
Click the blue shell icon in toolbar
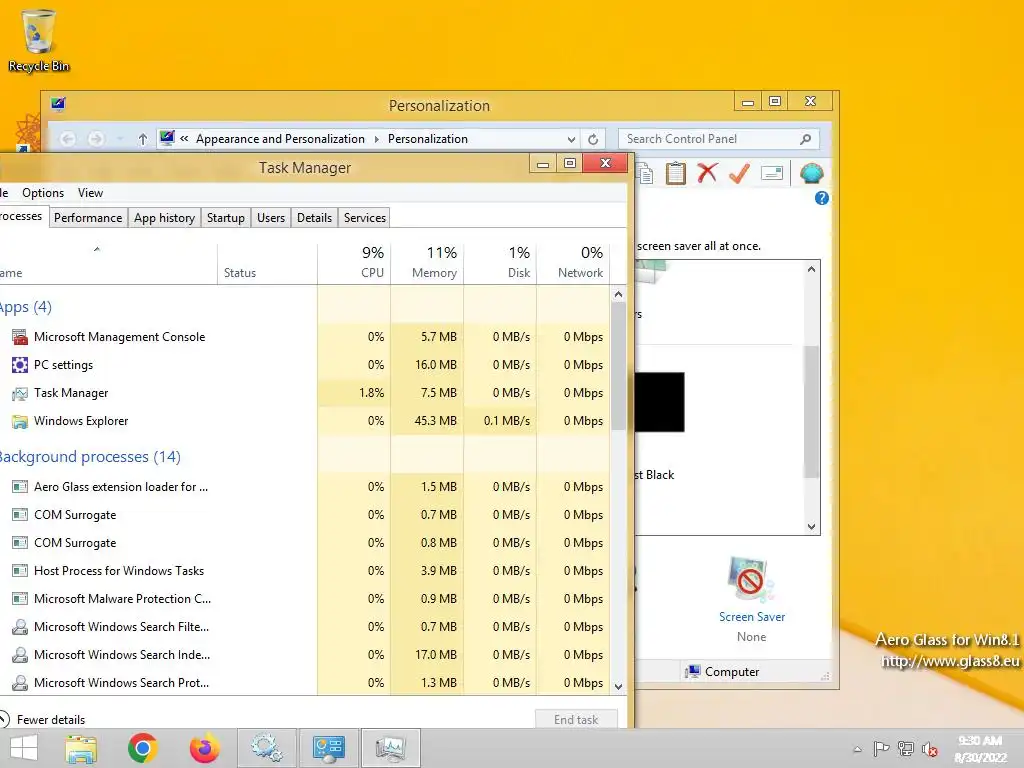[811, 173]
